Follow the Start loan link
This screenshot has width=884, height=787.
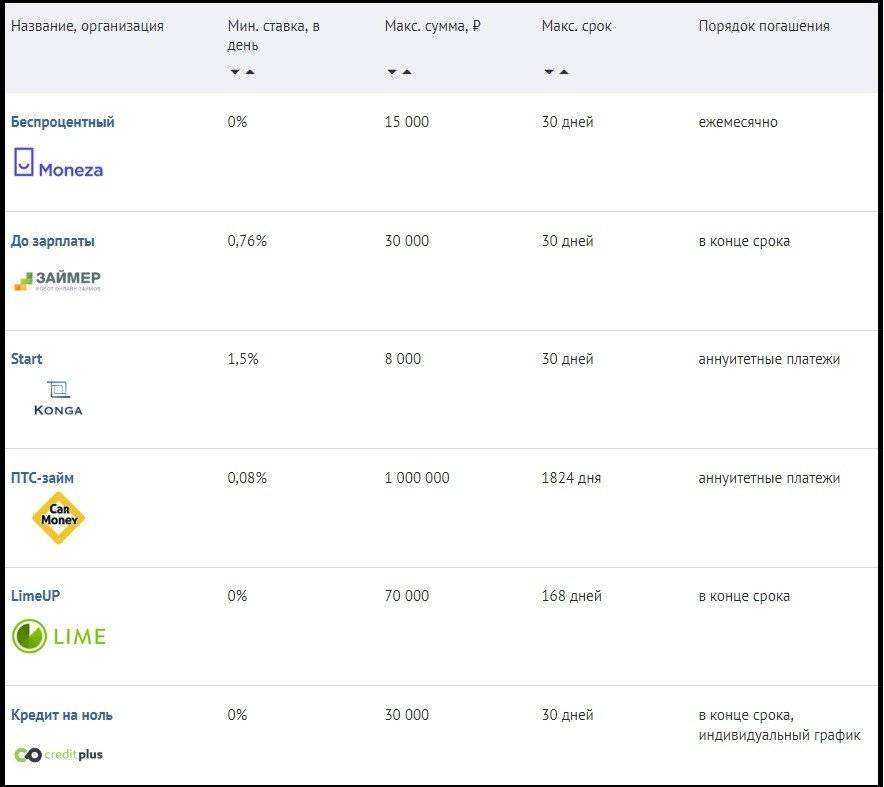point(27,359)
